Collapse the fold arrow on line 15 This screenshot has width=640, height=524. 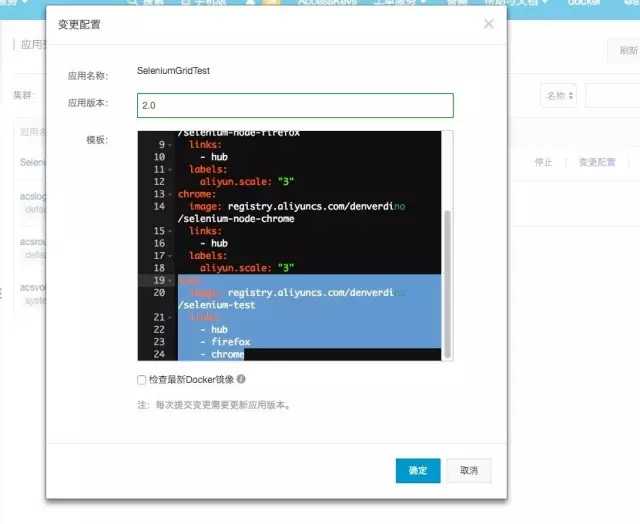point(170,231)
